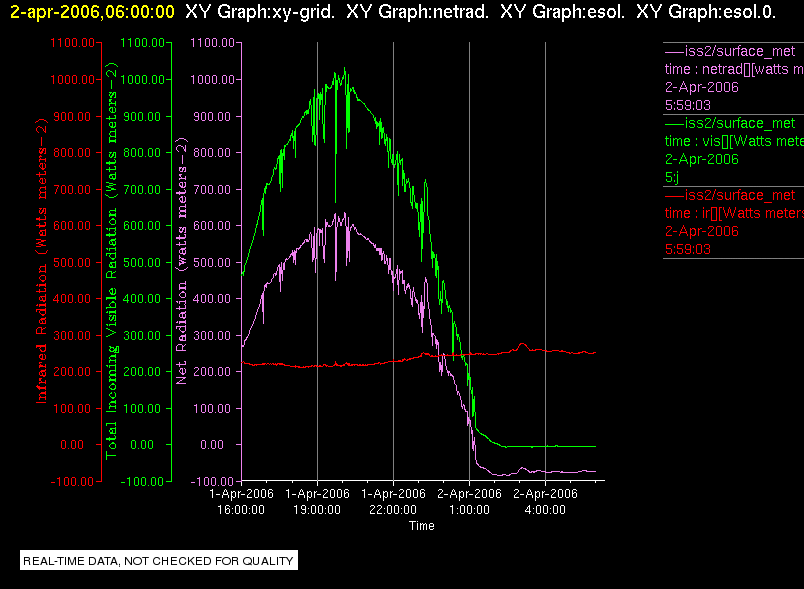
Task: Click the green 'Total Incoming Visible Radiation' axis title
Action: pyautogui.click(x=111, y=260)
